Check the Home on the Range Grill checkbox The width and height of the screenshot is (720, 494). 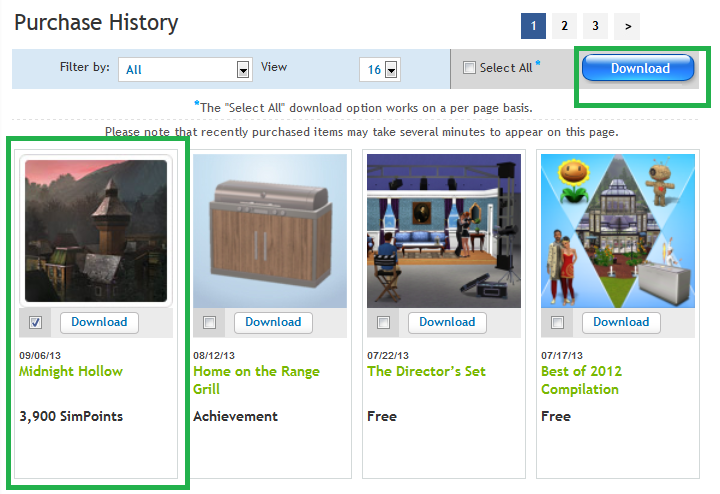pos(209,322)
